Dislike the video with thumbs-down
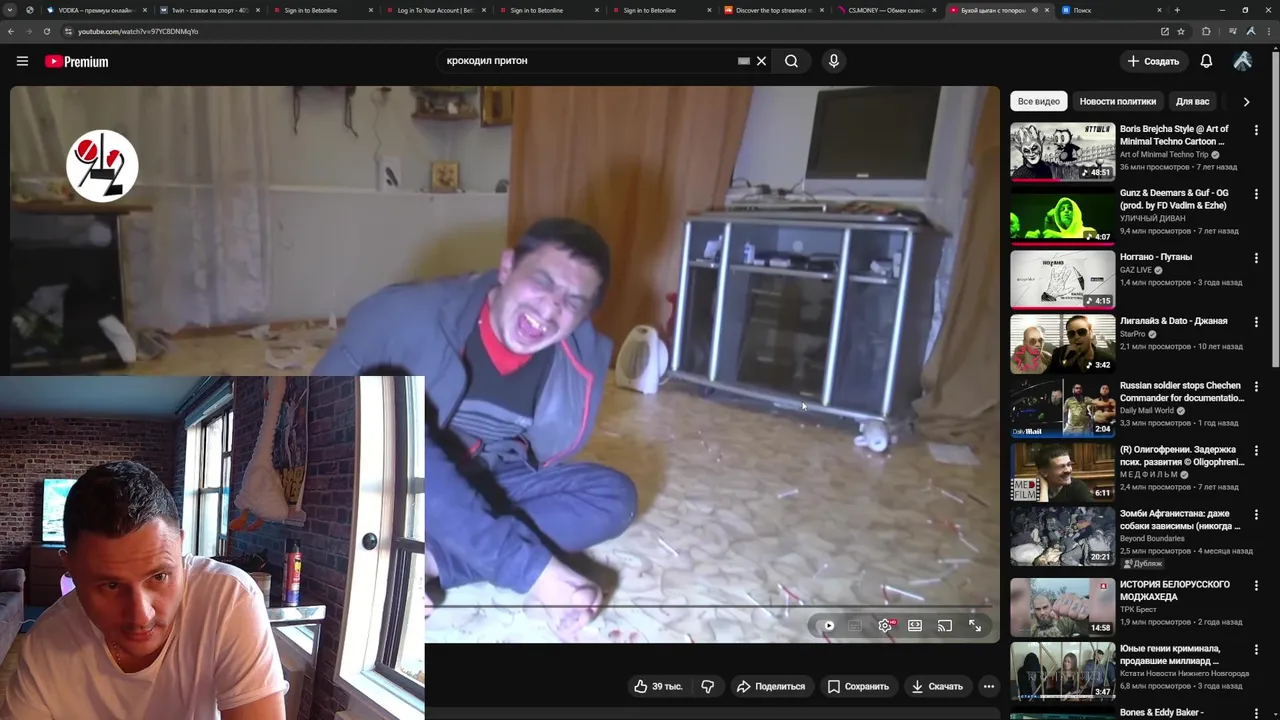 tap(707, 686)
